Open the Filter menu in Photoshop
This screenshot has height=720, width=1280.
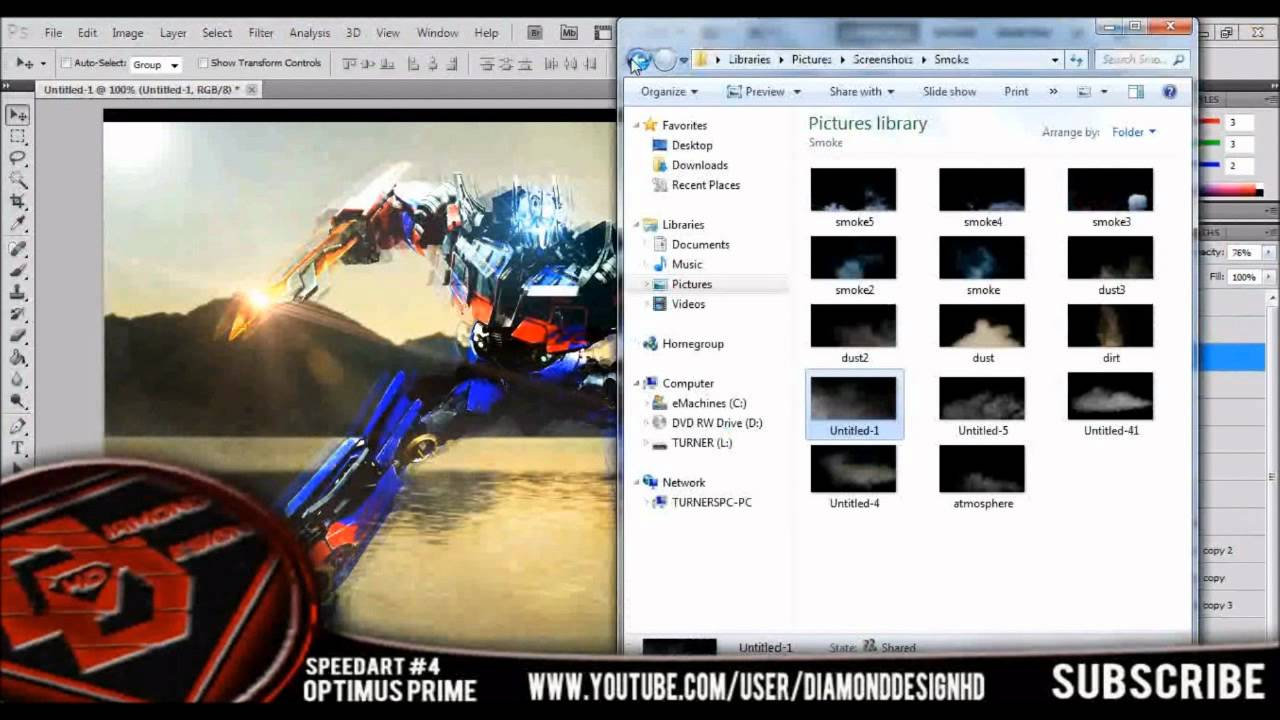261,33
